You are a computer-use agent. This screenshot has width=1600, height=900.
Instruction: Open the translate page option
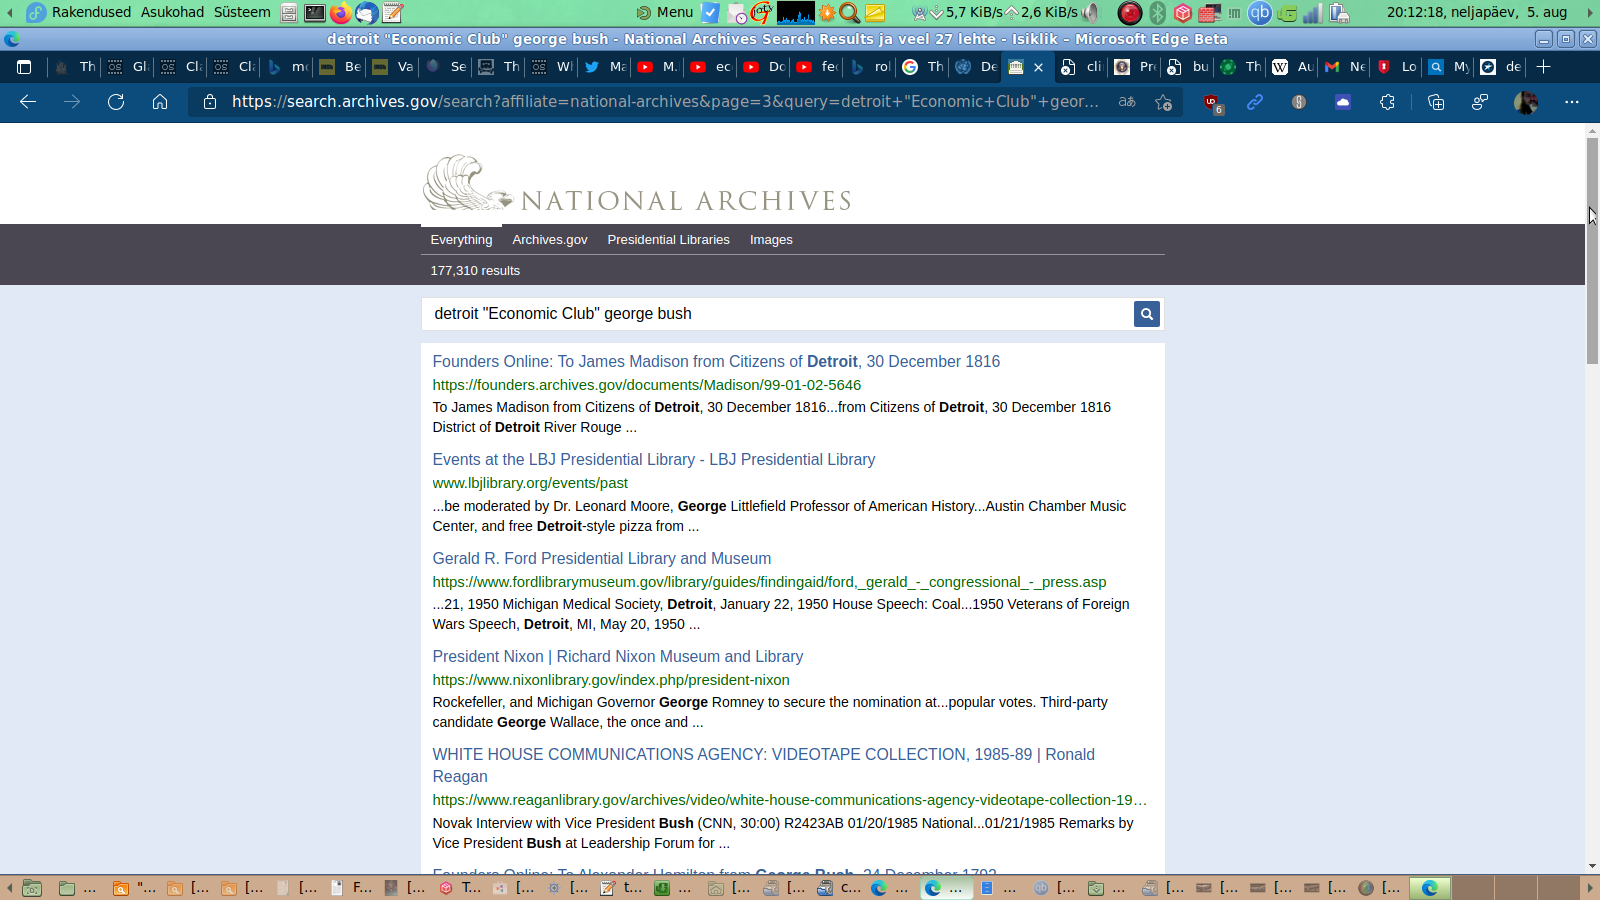click(x=1127, y=102)
